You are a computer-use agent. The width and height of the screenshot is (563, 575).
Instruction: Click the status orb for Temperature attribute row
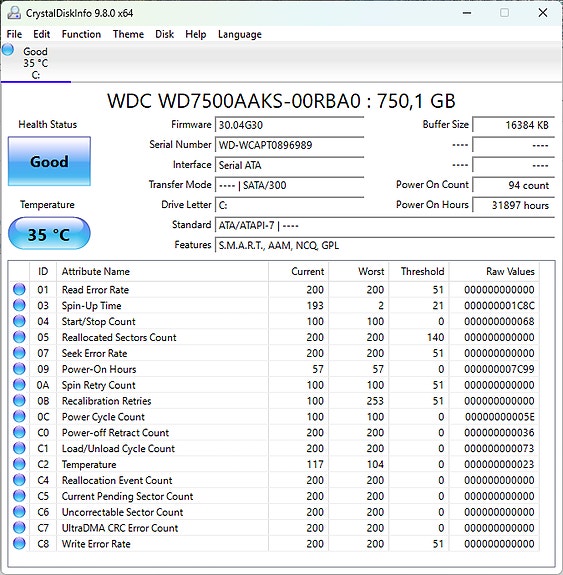point(19,464)
